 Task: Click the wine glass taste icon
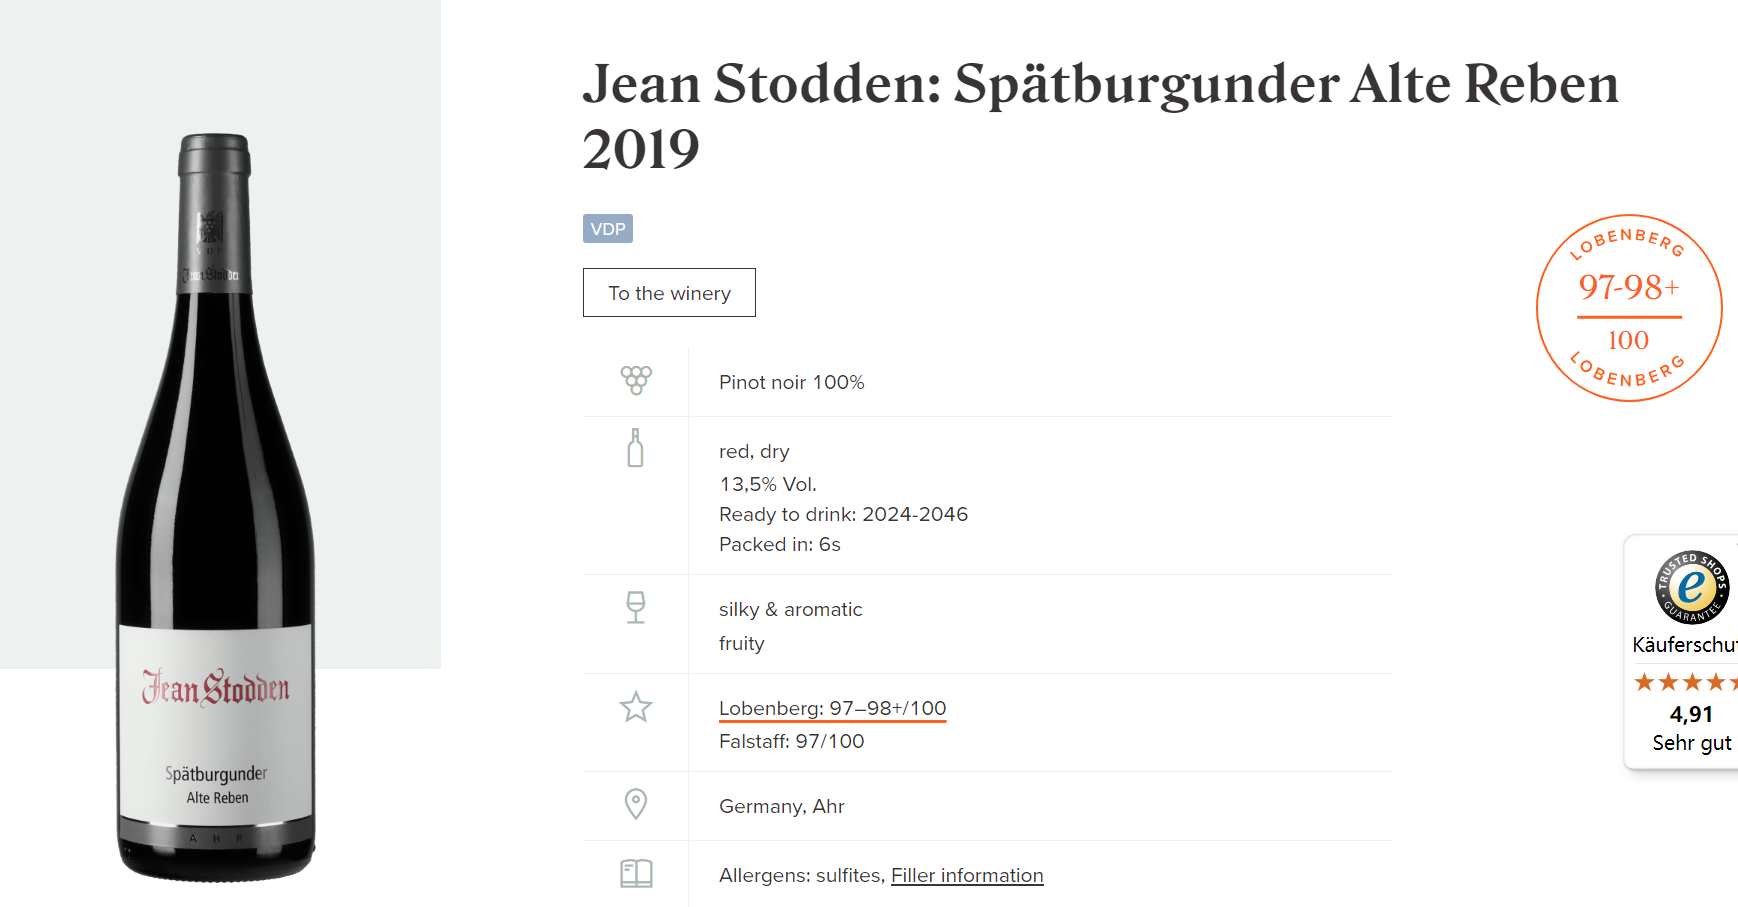tap(636, 607)
